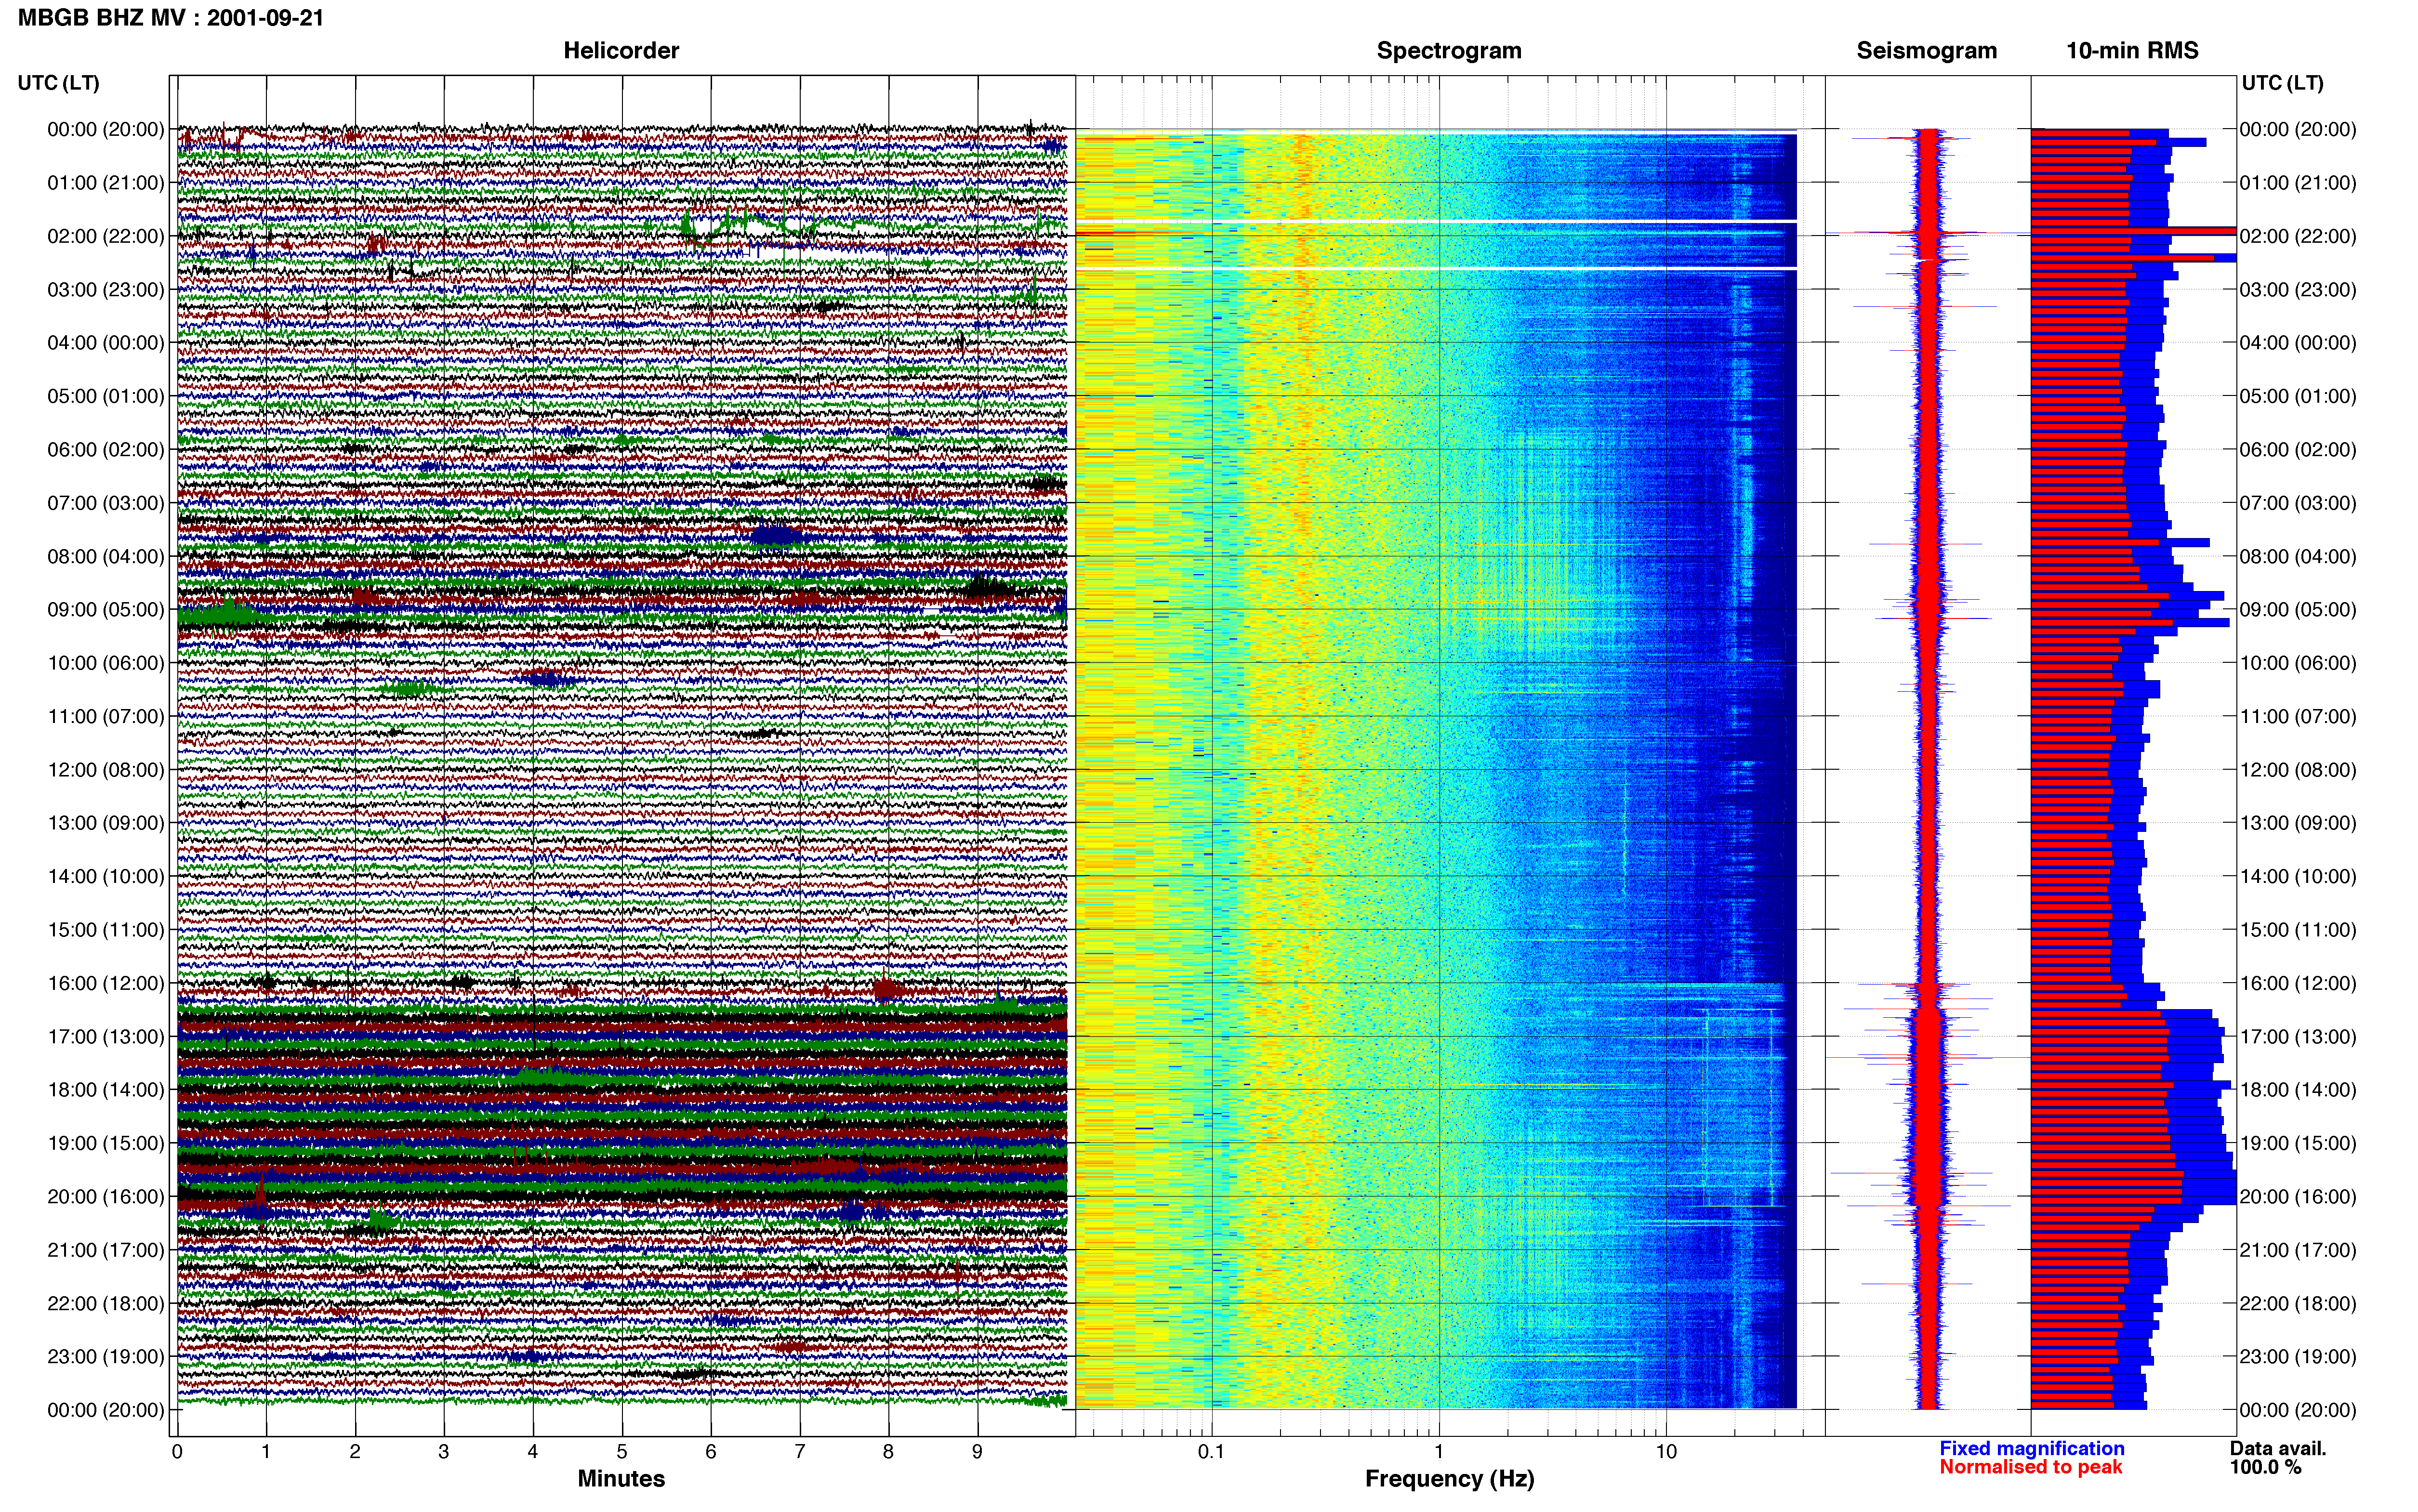This screenshot has width=2418, height=1512.
Task: Click right-axis time label "09:00 (05:00)"
Action: pos(2298,609)
